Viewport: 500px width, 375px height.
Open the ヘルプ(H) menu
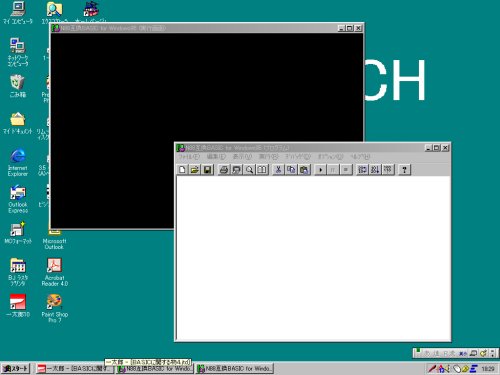click(360, 157)
